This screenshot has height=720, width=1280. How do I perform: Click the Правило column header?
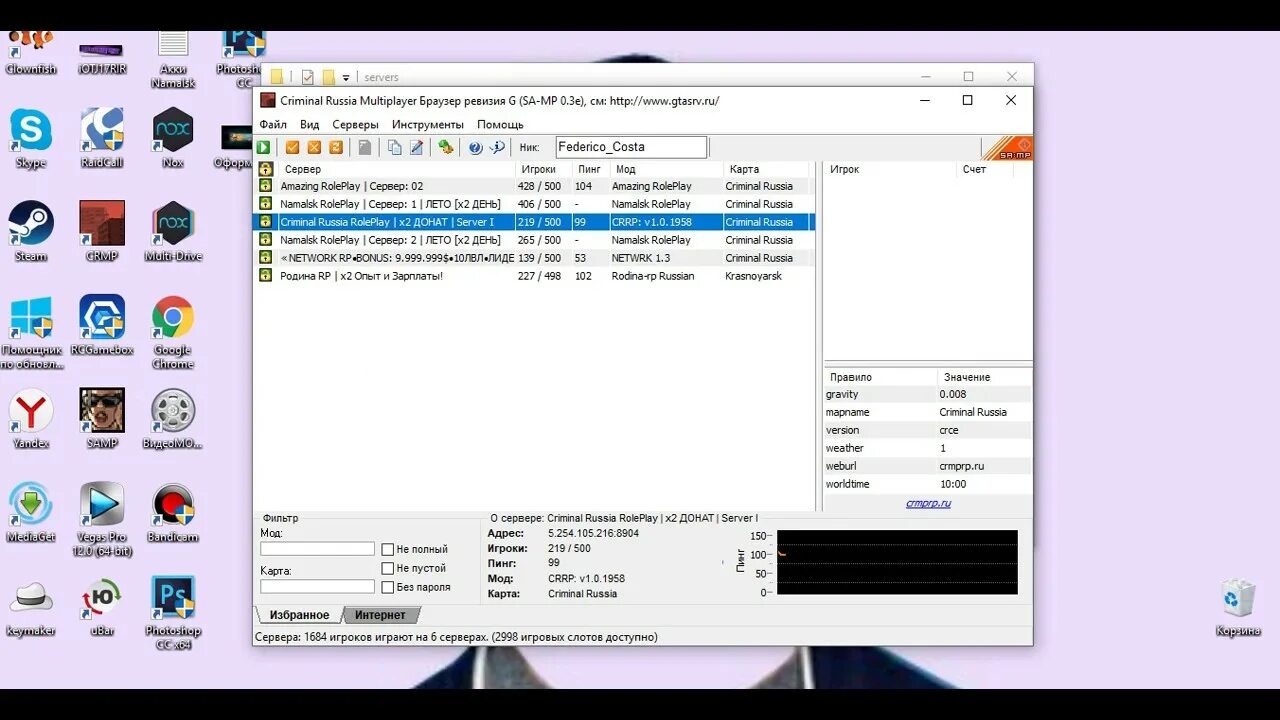(881, 377)
